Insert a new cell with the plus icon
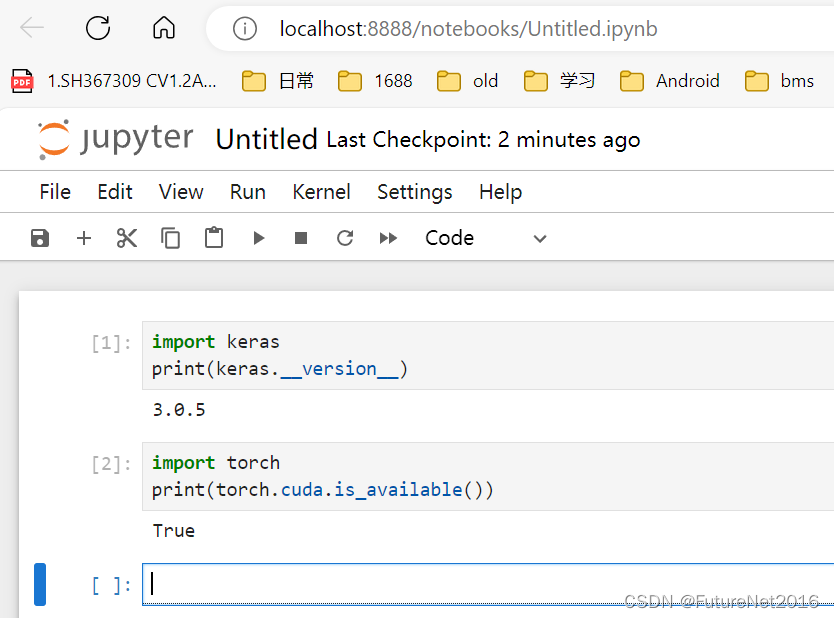Viewport: 834px width, 618px height. pyautogui.click(x=84, y=238)
